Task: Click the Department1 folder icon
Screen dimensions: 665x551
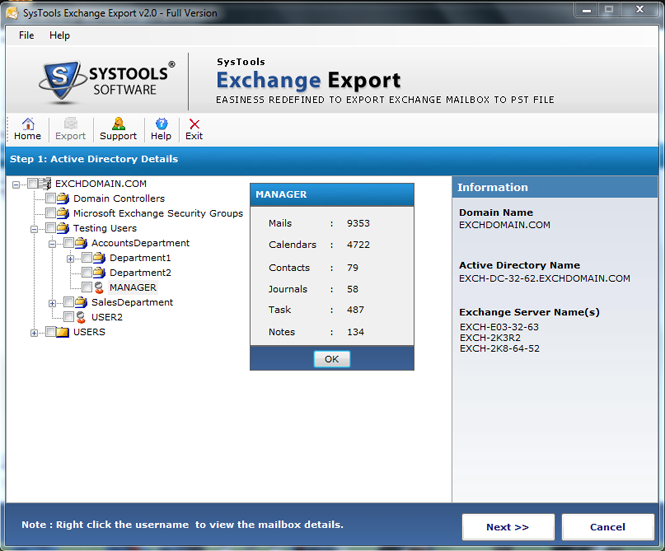Action: coord(99,258)
